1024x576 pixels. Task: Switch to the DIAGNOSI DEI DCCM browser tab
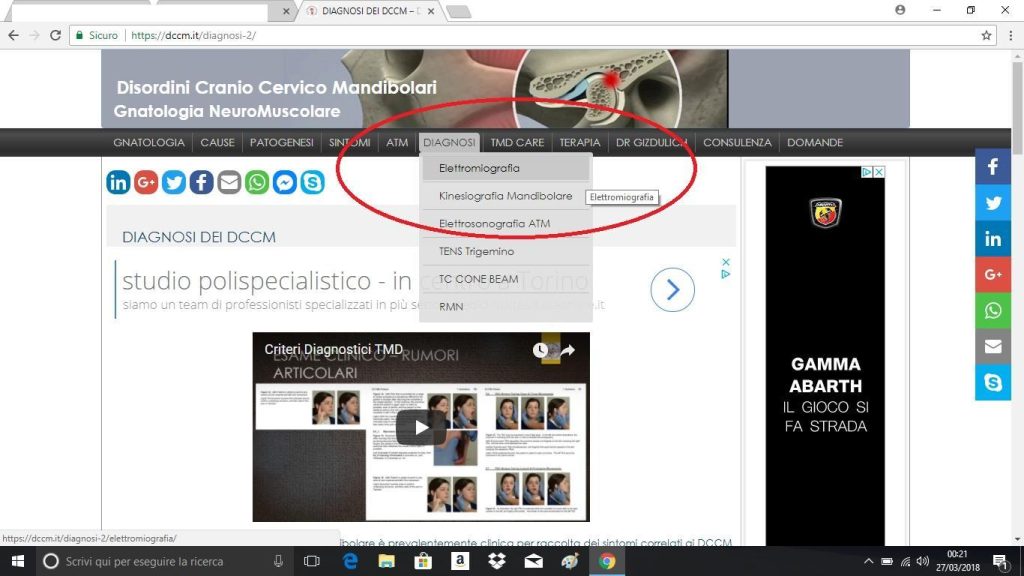[x=370, y=11]
